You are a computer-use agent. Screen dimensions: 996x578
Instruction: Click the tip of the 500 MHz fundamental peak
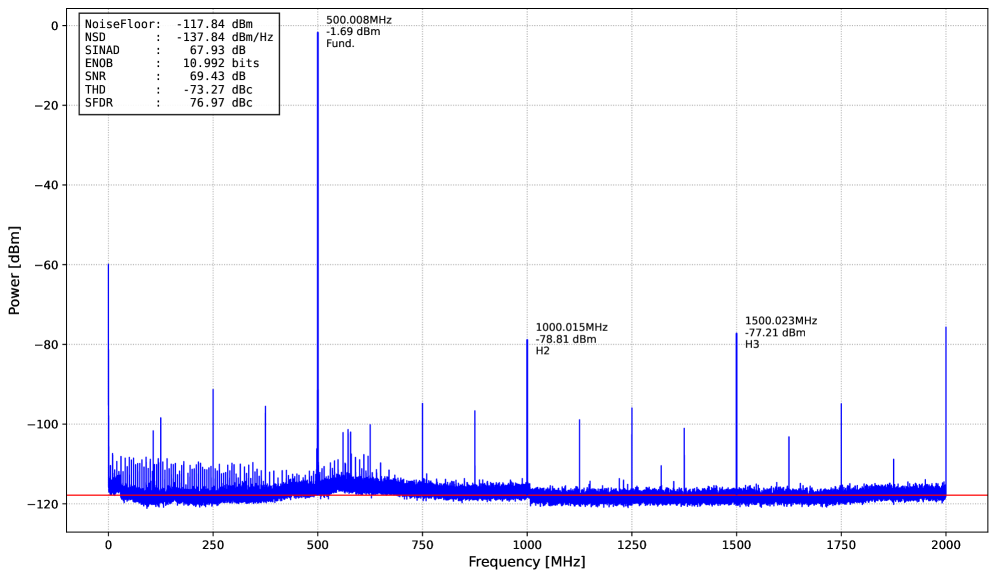pyautogui.click(x=318, y=32)
